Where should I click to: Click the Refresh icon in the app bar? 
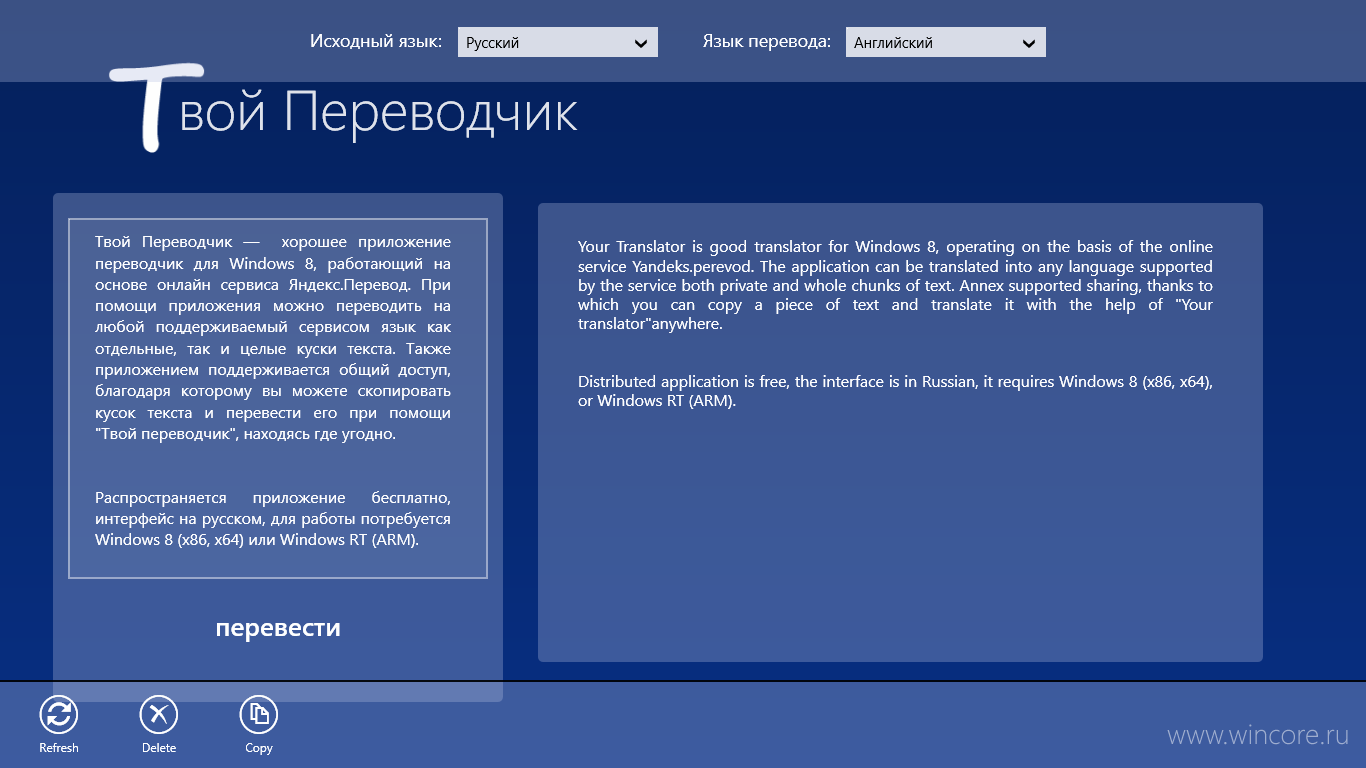pos(59,714)
